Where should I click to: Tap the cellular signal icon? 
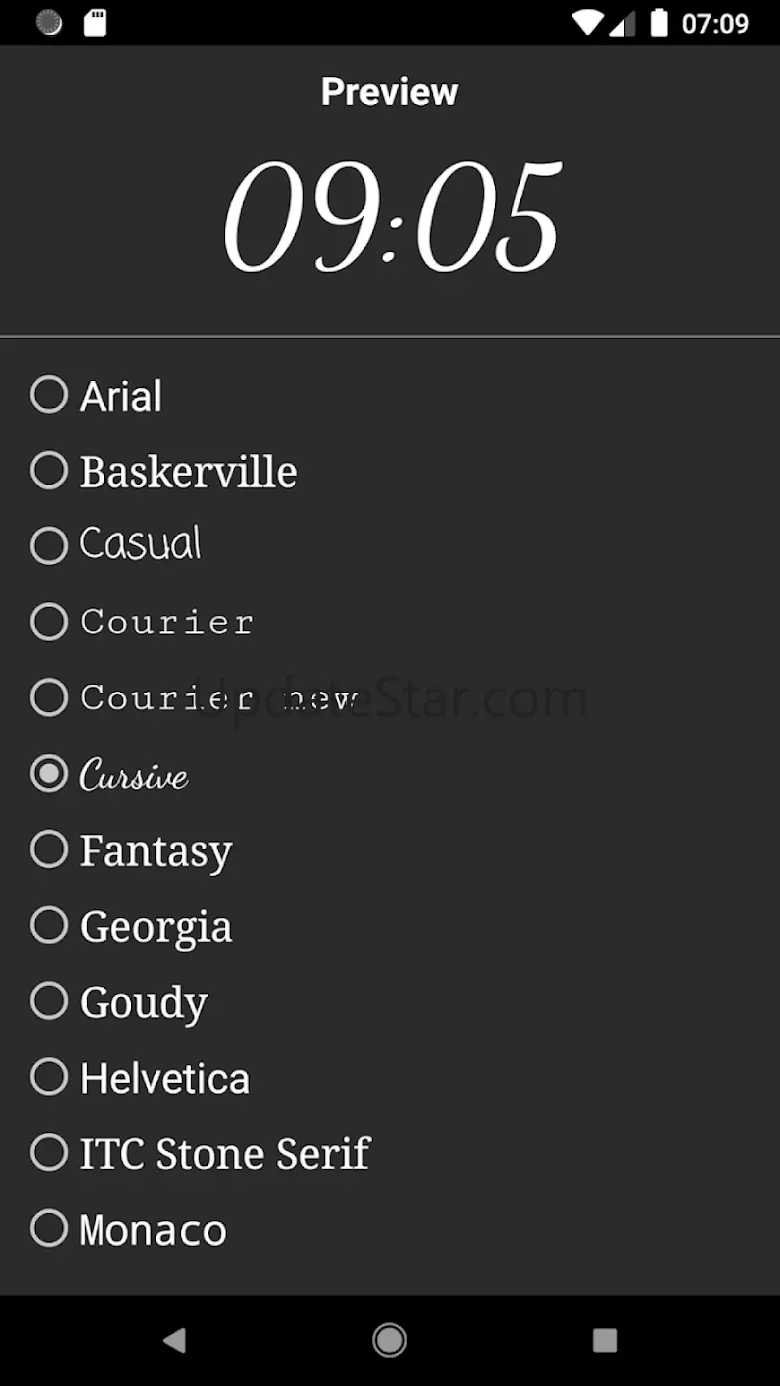(622, 22)
